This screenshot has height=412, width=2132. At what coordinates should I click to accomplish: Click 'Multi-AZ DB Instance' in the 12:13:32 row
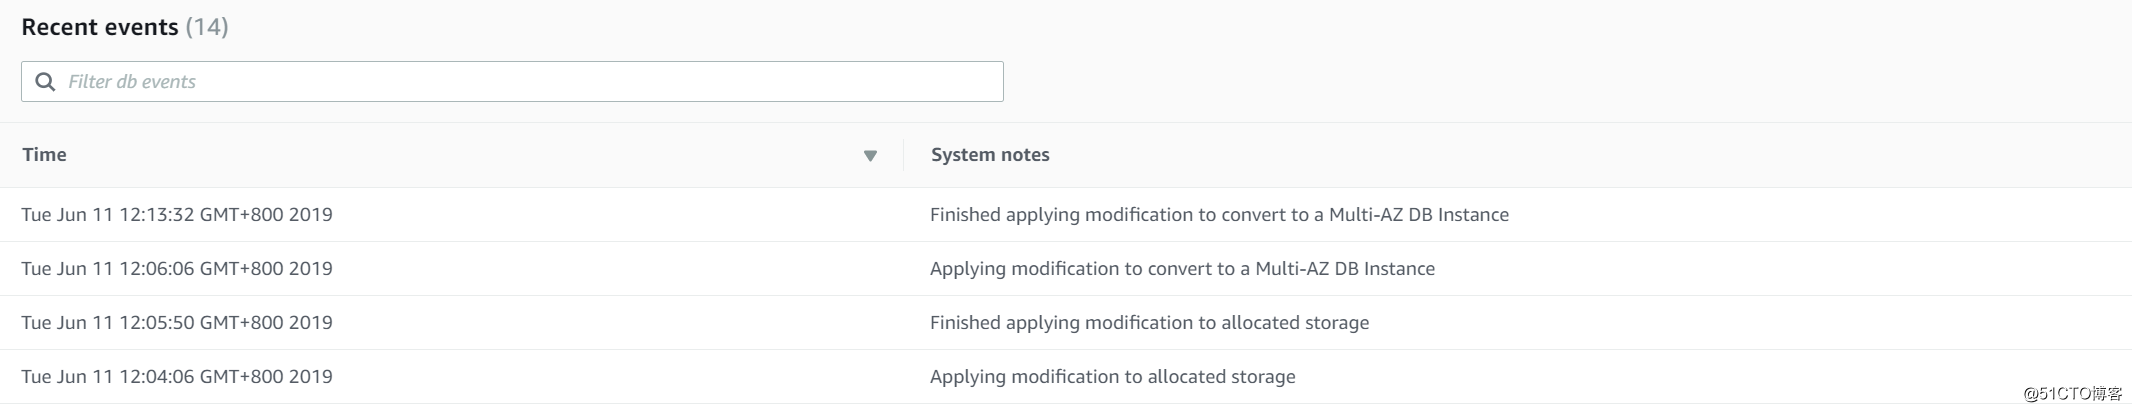click(x=1418, y=215)
